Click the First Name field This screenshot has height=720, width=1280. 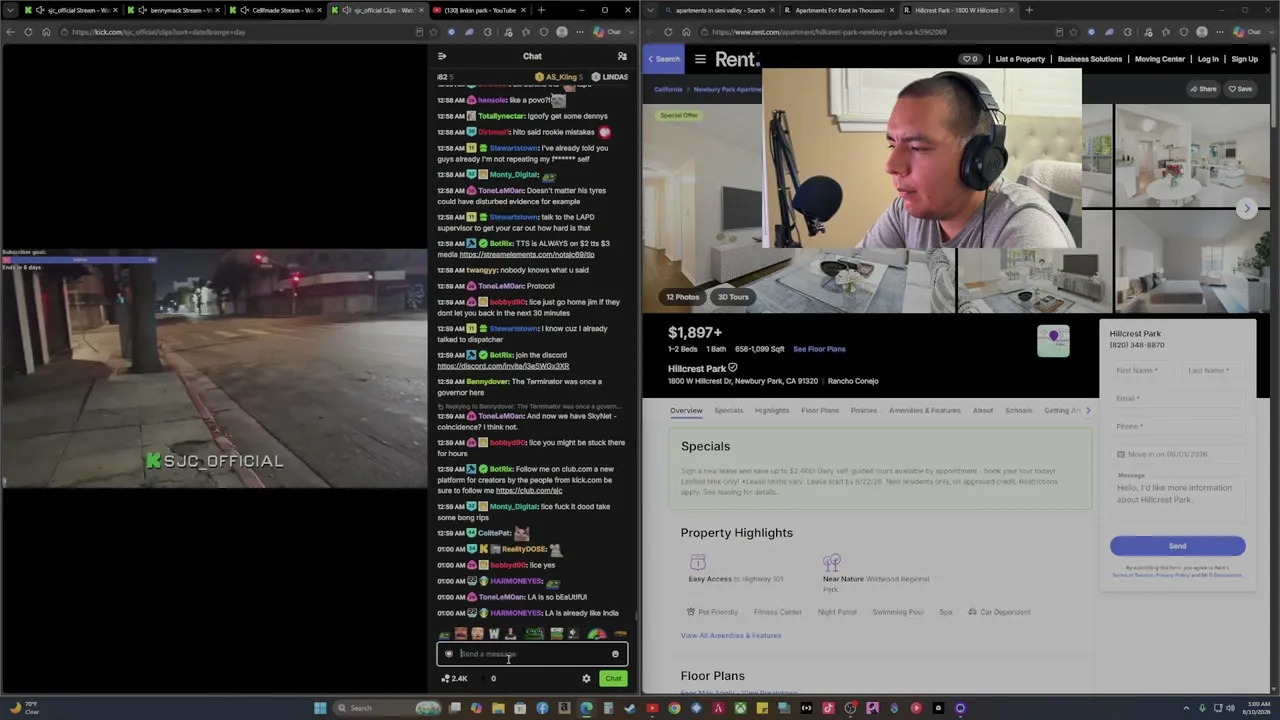[1141, 371]
